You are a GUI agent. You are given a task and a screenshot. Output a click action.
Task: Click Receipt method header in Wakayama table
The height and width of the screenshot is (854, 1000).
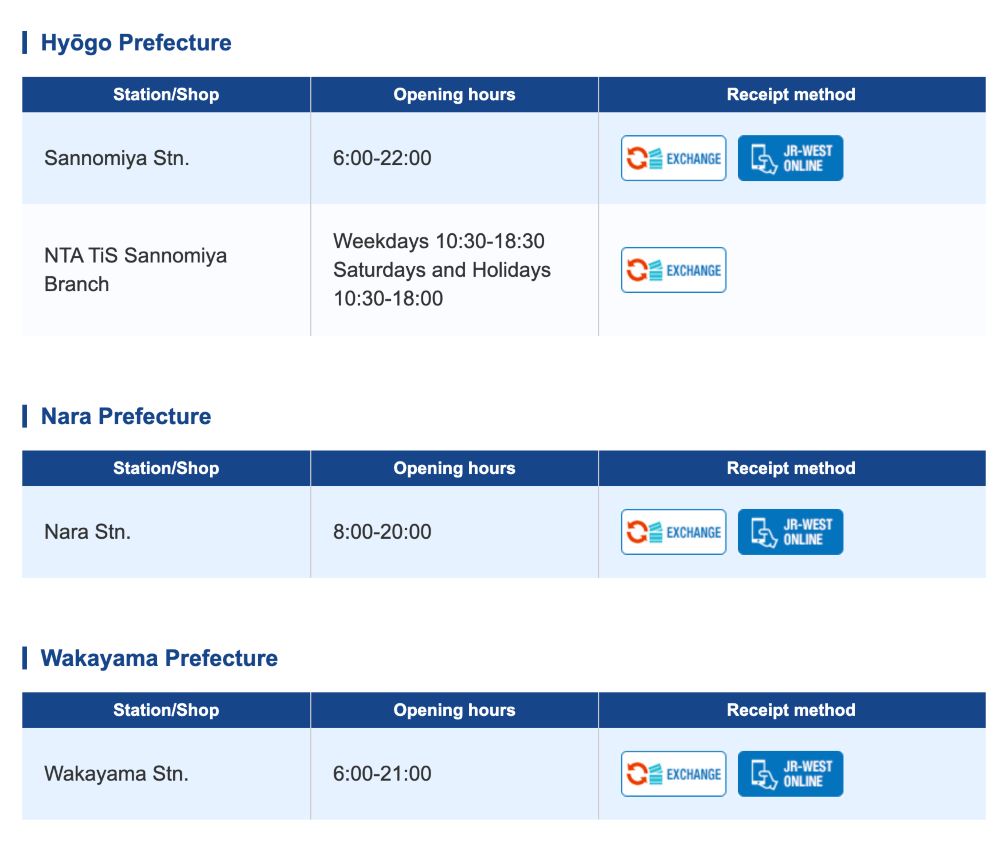coord(791,711)
